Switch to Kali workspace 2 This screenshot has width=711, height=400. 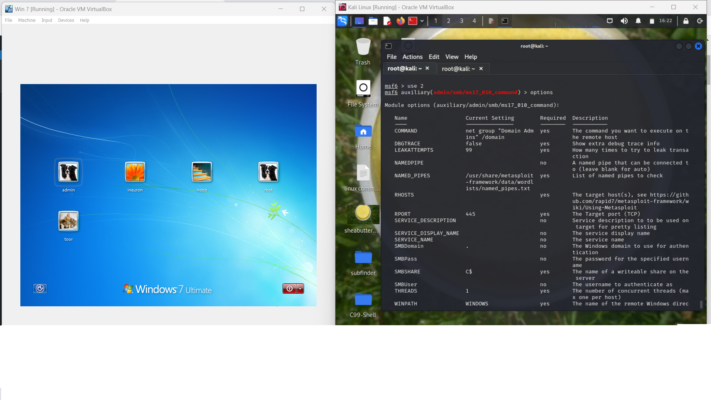click(448, 21)
